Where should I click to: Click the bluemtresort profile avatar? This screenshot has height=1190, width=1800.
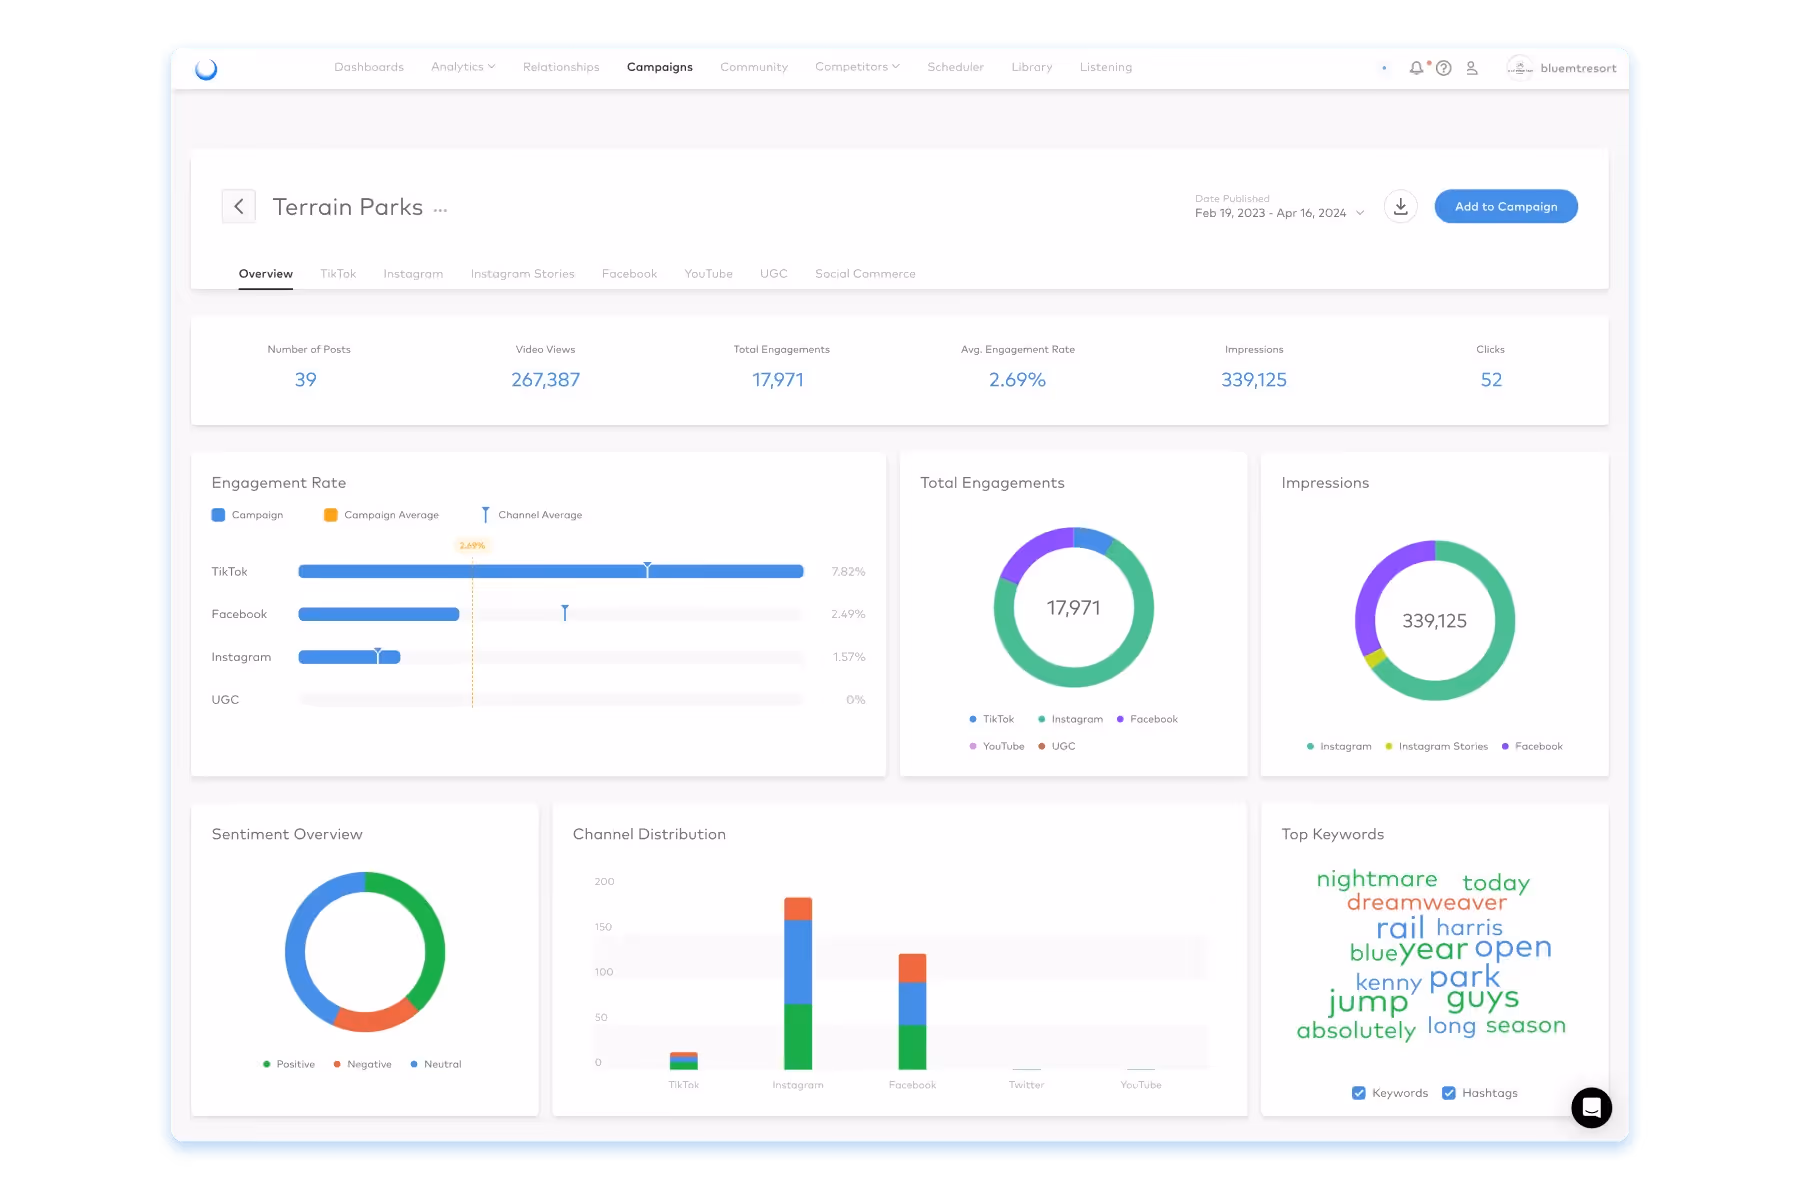point(1520,68)
